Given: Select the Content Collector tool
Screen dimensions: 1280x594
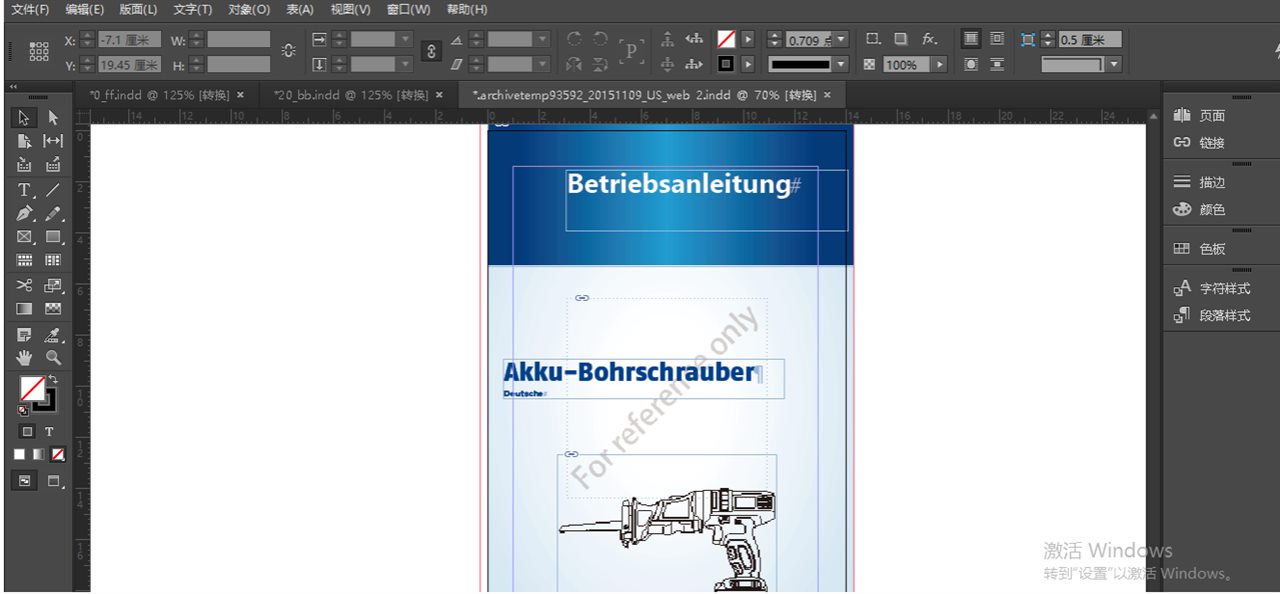Looking at the screenshot, I should click(24, 166).
